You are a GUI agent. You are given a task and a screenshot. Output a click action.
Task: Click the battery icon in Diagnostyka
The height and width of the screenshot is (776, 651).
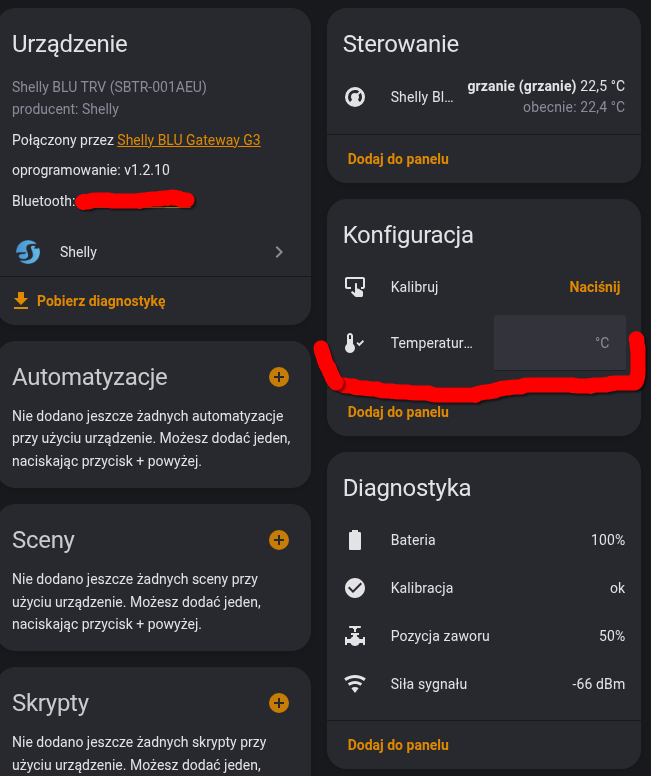355,540
